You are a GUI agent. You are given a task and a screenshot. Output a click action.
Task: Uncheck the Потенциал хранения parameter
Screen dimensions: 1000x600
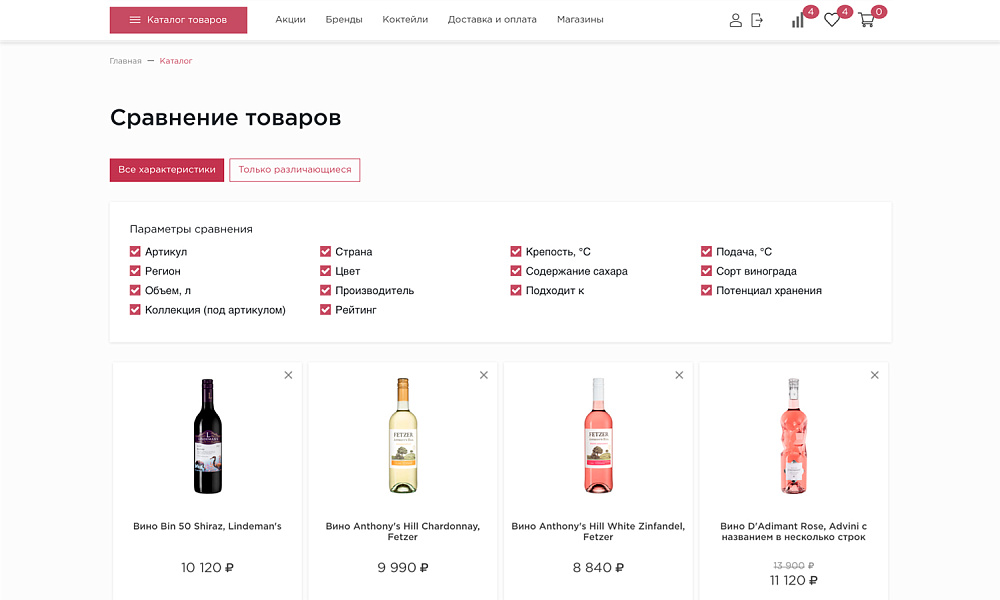706,290
